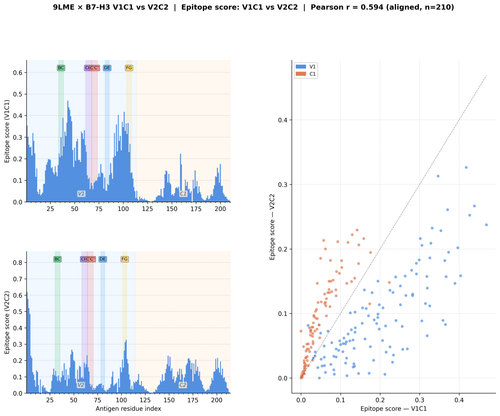Viewport: 500px width, 416px height.
Task: Click the 'Epitope score — V2C2' scatter y-axis label
Action: [x=272, y=227]
